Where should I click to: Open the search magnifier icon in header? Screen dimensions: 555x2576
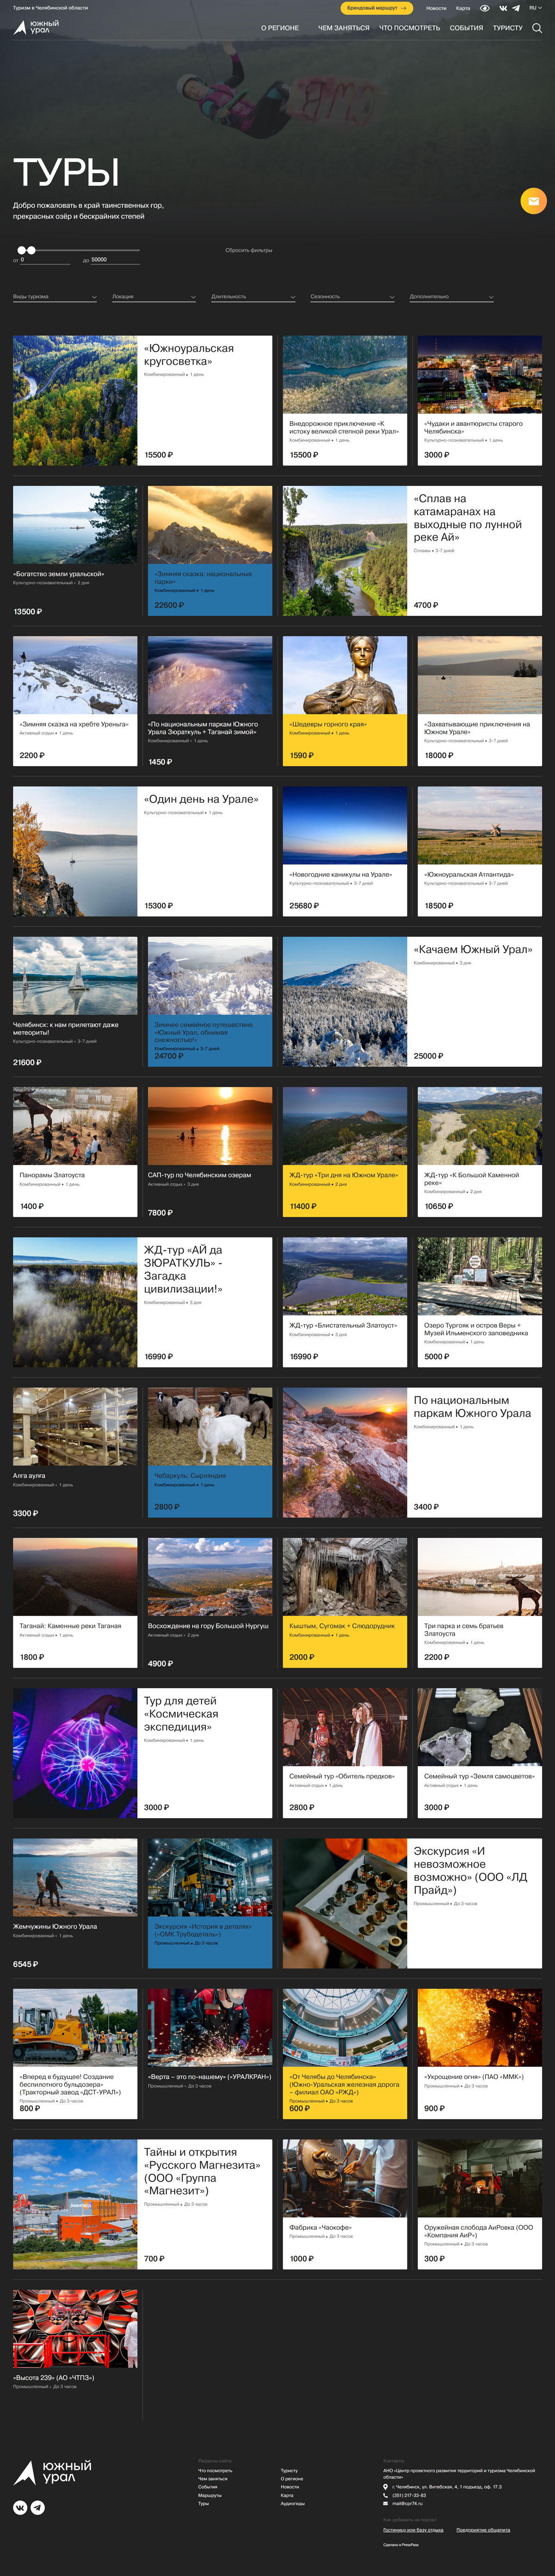pyautogui.click(x=537, y=28)
